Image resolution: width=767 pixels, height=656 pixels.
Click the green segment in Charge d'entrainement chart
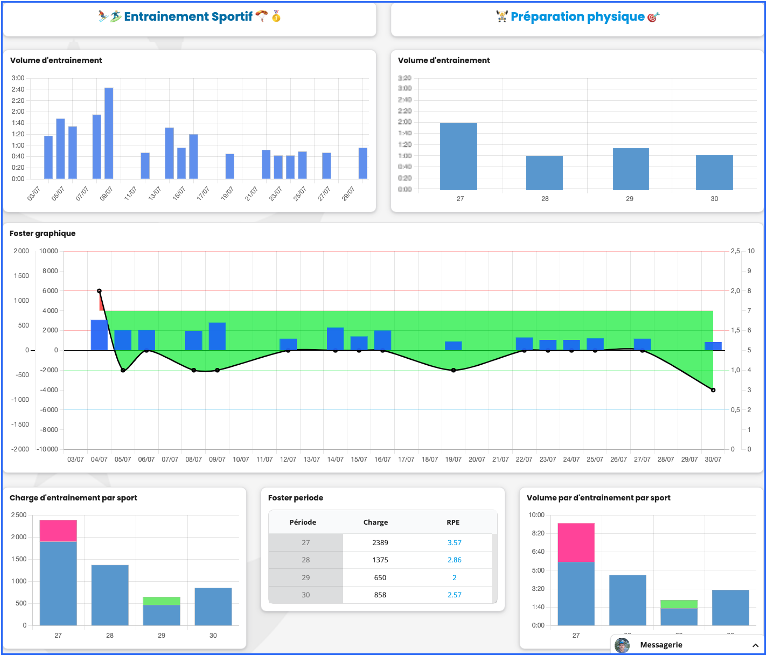[x=162, y=601]
